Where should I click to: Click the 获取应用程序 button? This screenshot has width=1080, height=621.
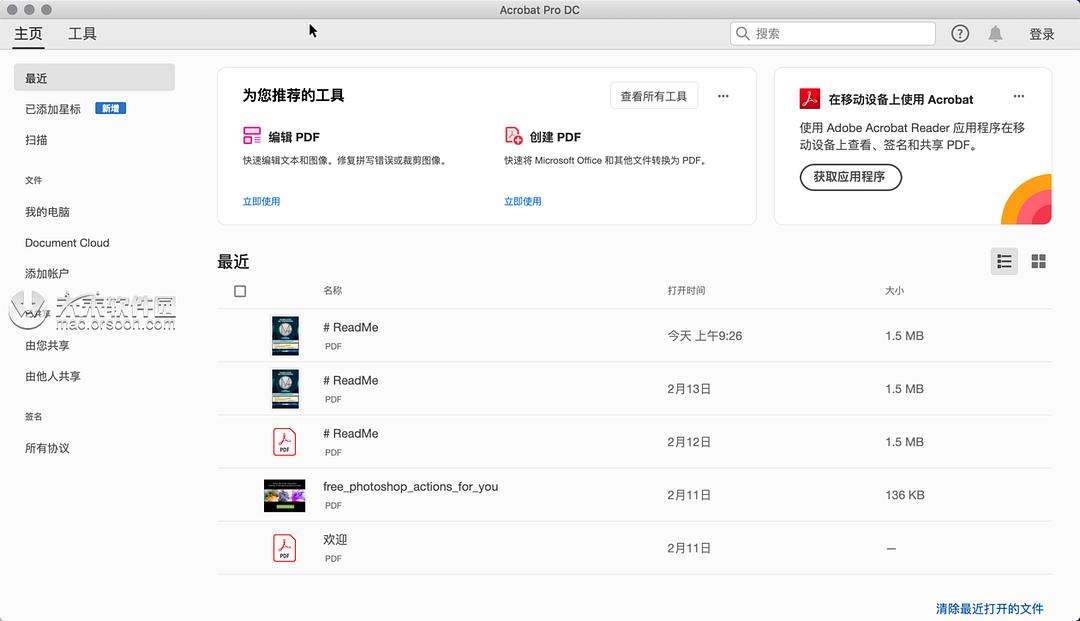coord(850,177)
